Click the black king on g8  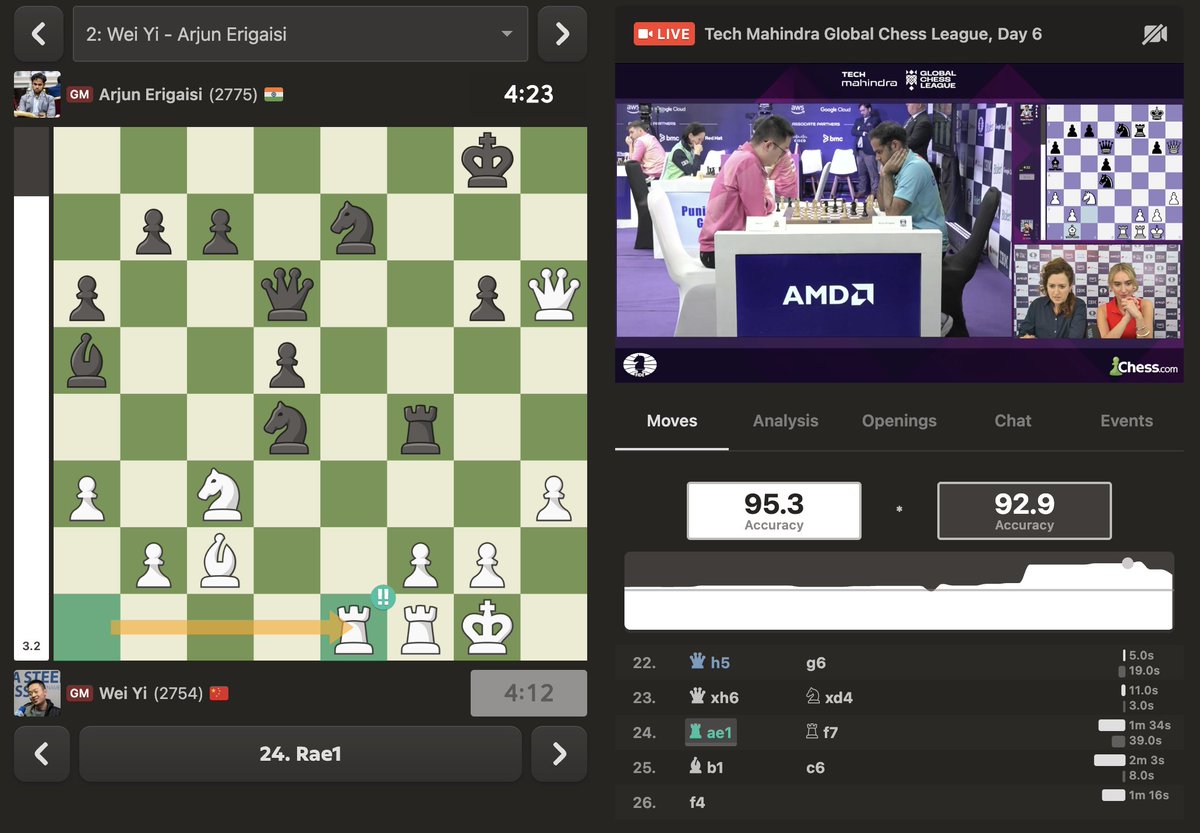486,160
